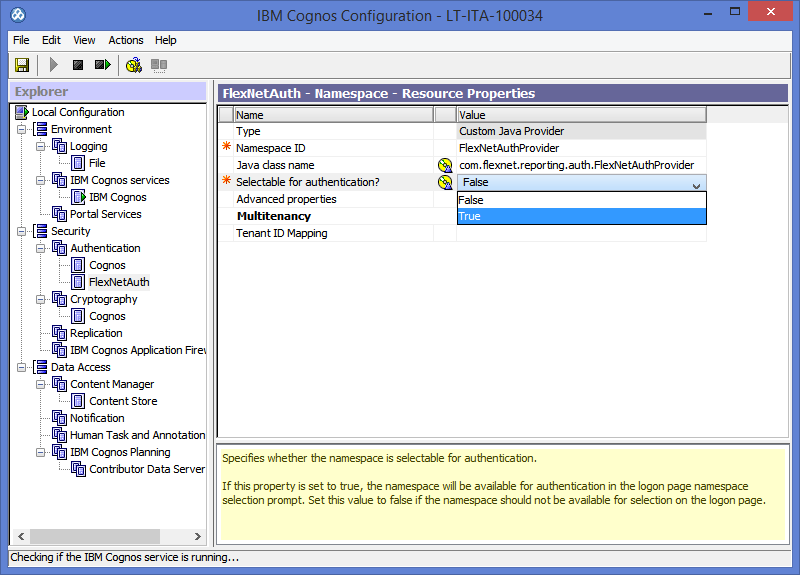Click the Name column header
The image size is (800, 575).
[334, 115]
